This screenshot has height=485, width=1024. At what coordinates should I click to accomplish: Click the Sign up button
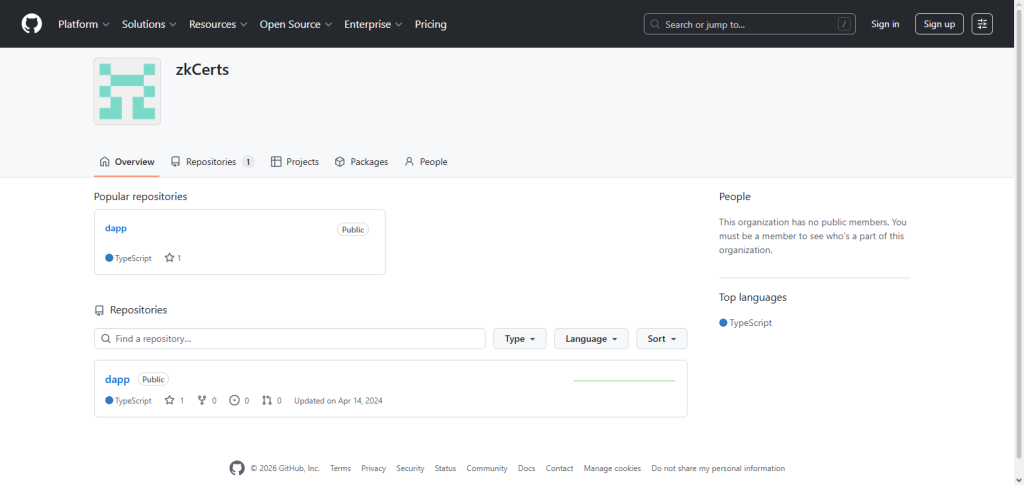(x=939, y=24)
